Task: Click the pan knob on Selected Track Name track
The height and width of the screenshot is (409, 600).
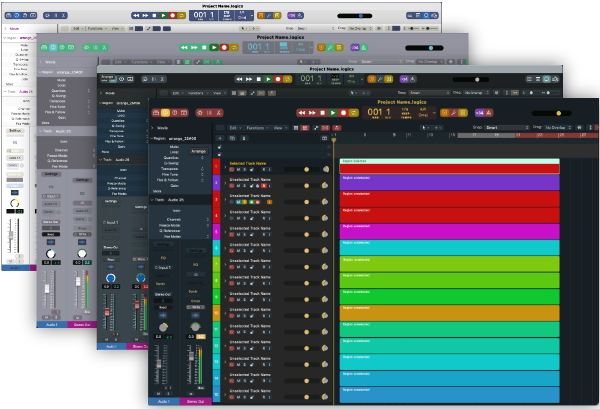Action: point(325,169)
